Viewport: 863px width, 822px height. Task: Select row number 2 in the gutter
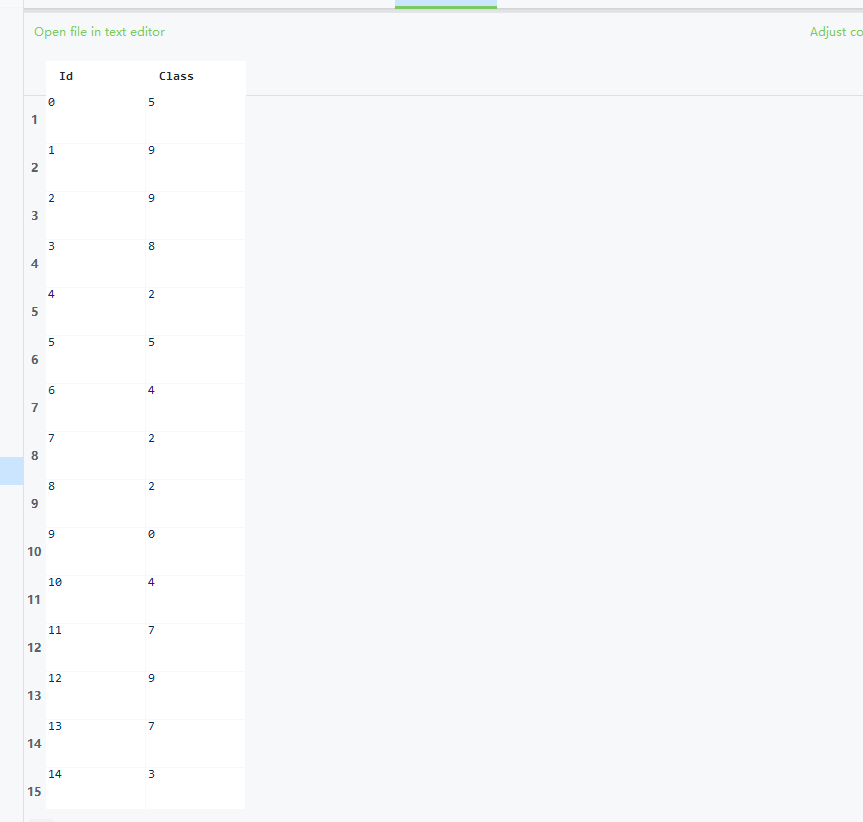(35, 167)
